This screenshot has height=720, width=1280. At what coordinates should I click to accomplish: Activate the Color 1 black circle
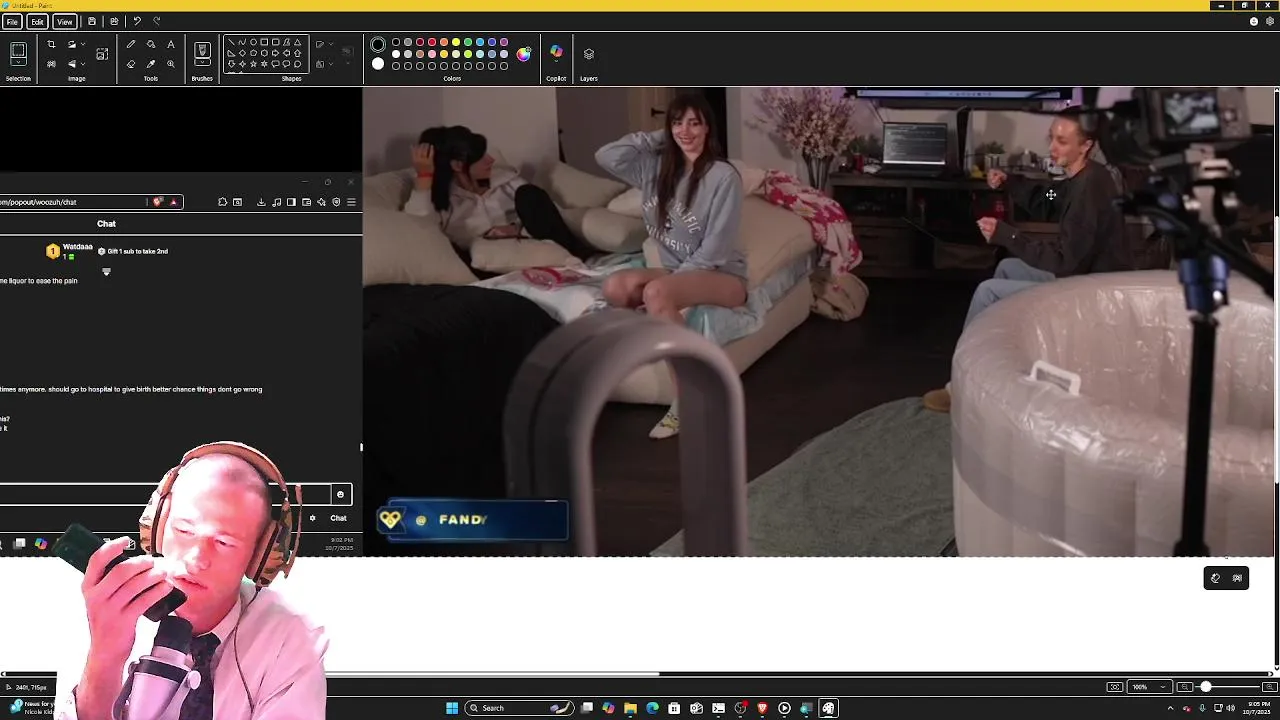(378, 44)
